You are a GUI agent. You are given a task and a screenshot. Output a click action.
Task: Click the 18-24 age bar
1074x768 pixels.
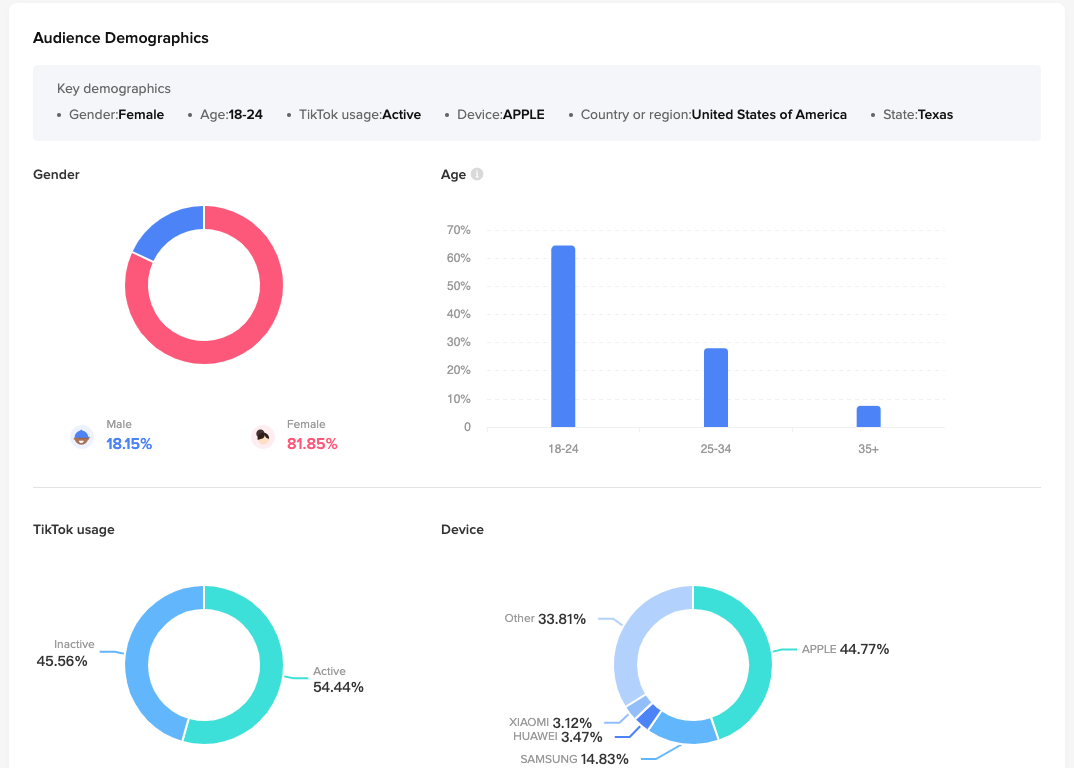563,336
